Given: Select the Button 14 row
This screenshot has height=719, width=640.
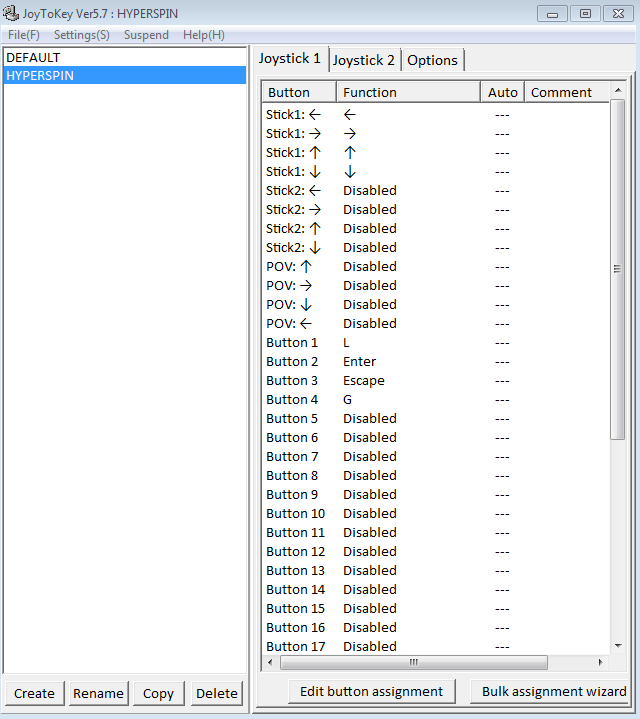Looking at the screenshot, I should point(436,590).
